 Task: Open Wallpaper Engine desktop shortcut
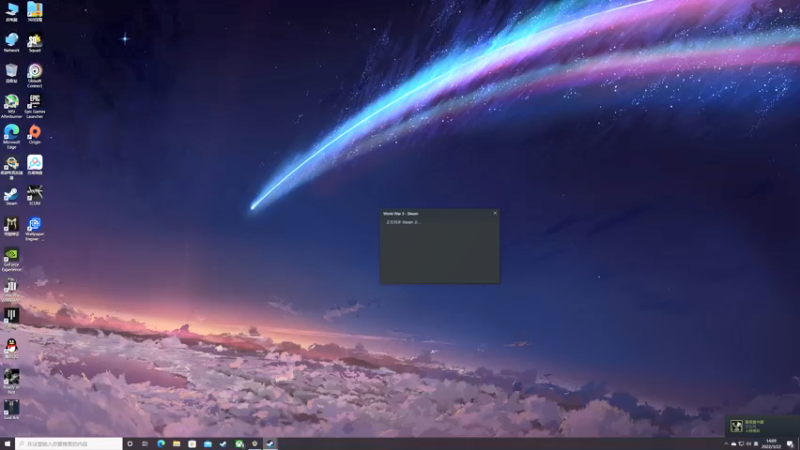(x=35, y=229)
